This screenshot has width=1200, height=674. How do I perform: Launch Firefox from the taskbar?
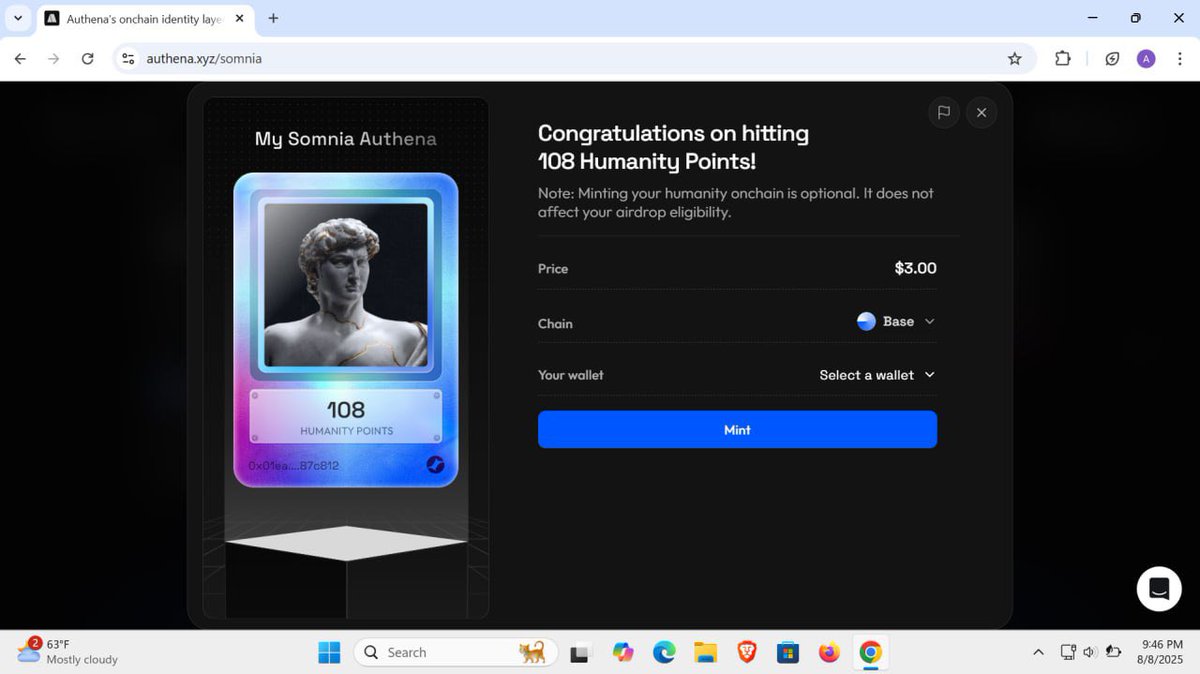pos(829,652)
